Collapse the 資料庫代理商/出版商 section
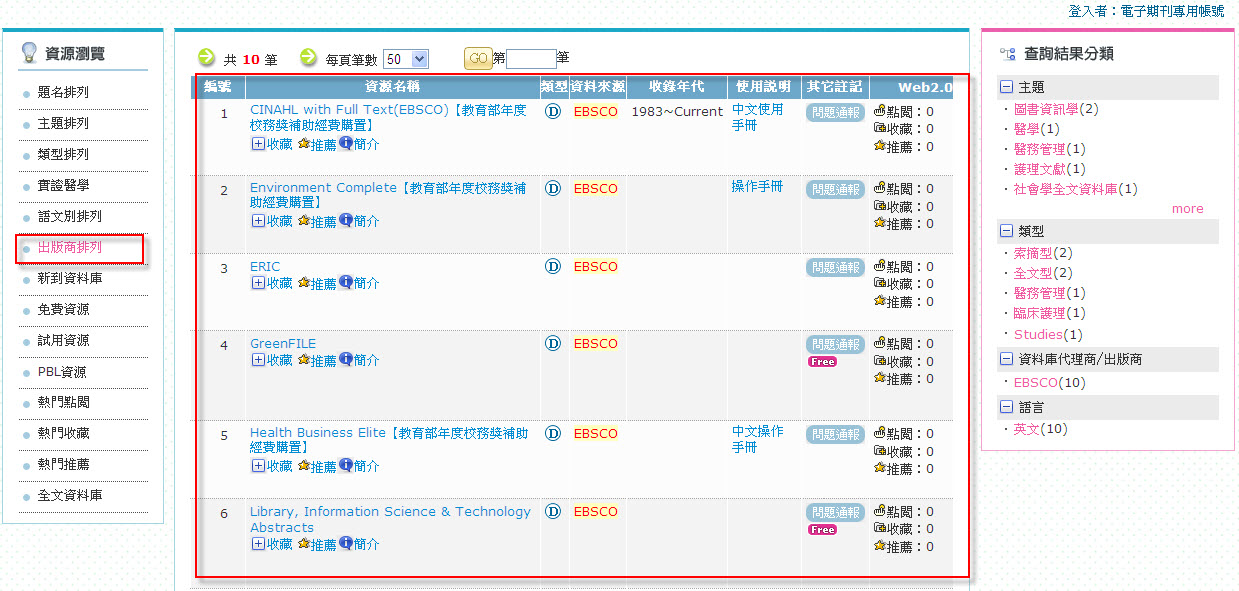1239x591 pixels. tap(1007, 358)
